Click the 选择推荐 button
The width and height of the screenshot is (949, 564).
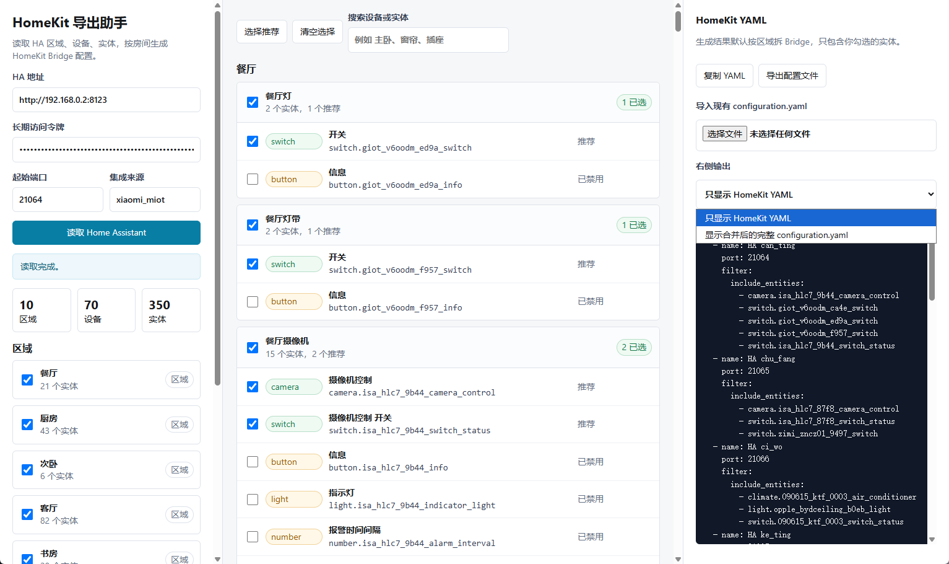(x=261, y=31)
